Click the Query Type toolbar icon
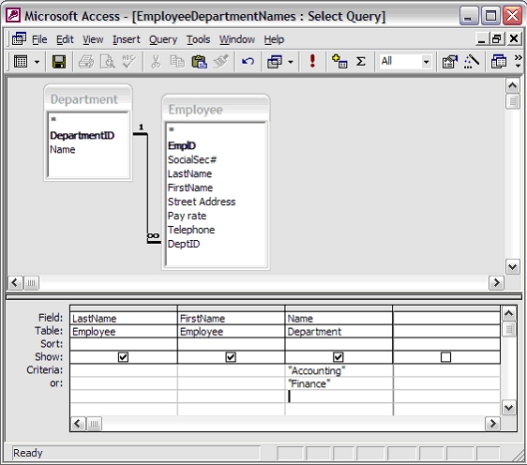This screenshot has height=465, width=527. coord(275,62)
